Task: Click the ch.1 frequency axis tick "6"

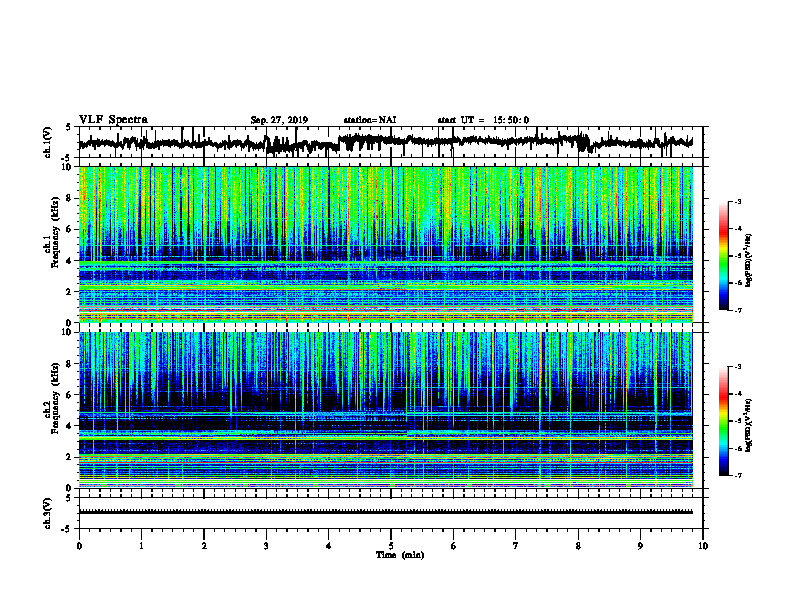Action: click(70, 229)
